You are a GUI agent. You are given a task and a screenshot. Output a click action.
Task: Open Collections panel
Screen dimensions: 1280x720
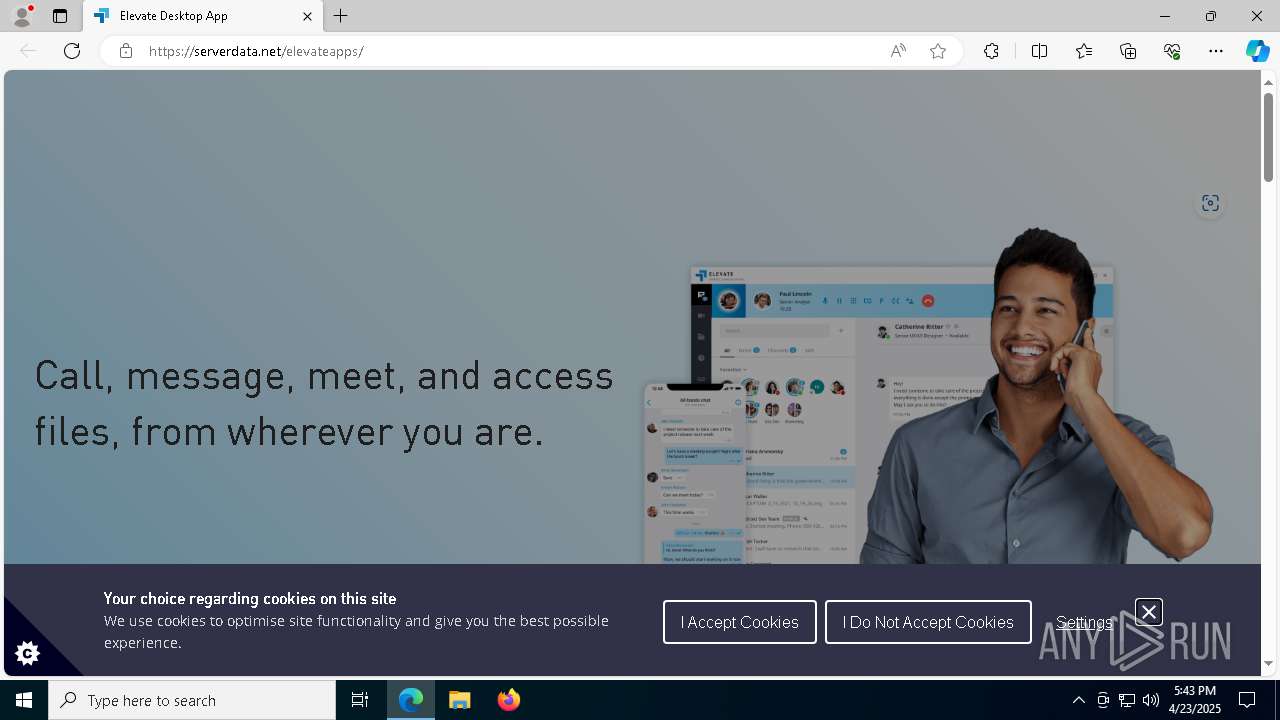point(1128,51)
